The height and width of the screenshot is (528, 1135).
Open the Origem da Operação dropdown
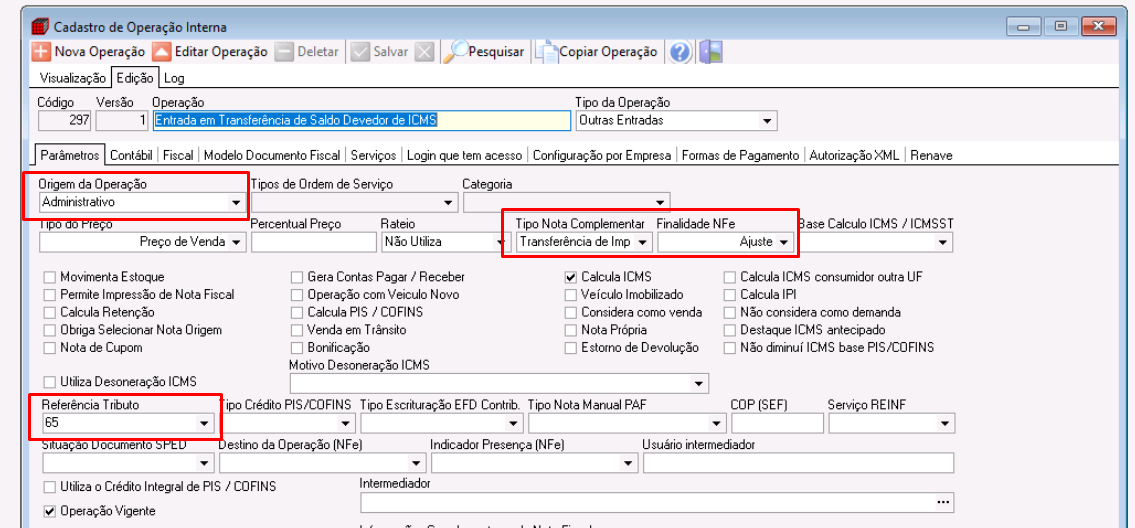click(x=235, y=203)
